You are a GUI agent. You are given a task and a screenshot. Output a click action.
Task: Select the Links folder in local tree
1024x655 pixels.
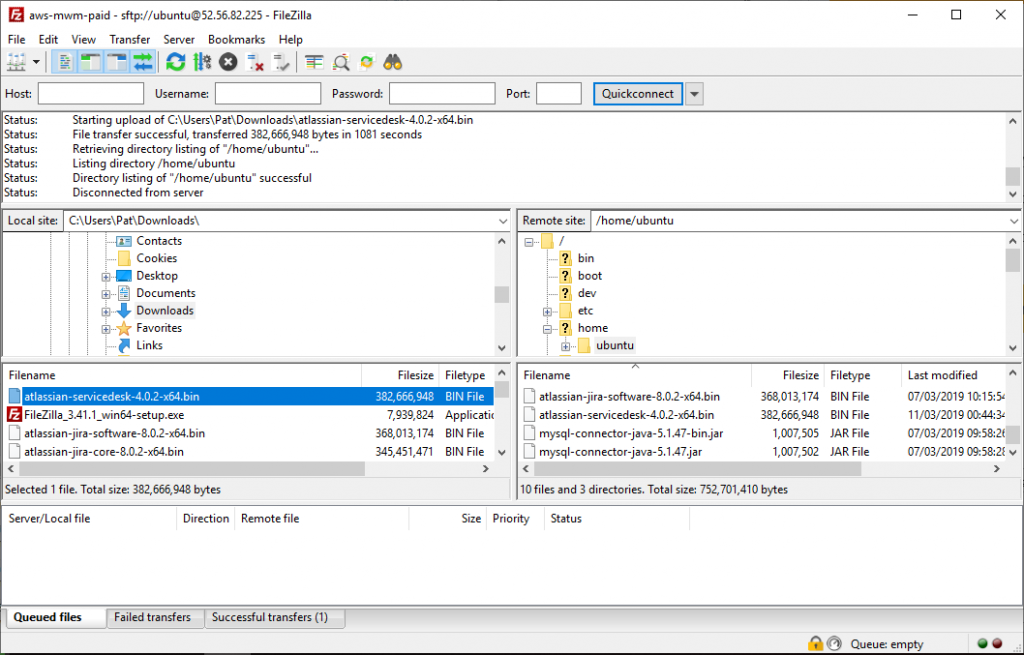pos(149,345)
